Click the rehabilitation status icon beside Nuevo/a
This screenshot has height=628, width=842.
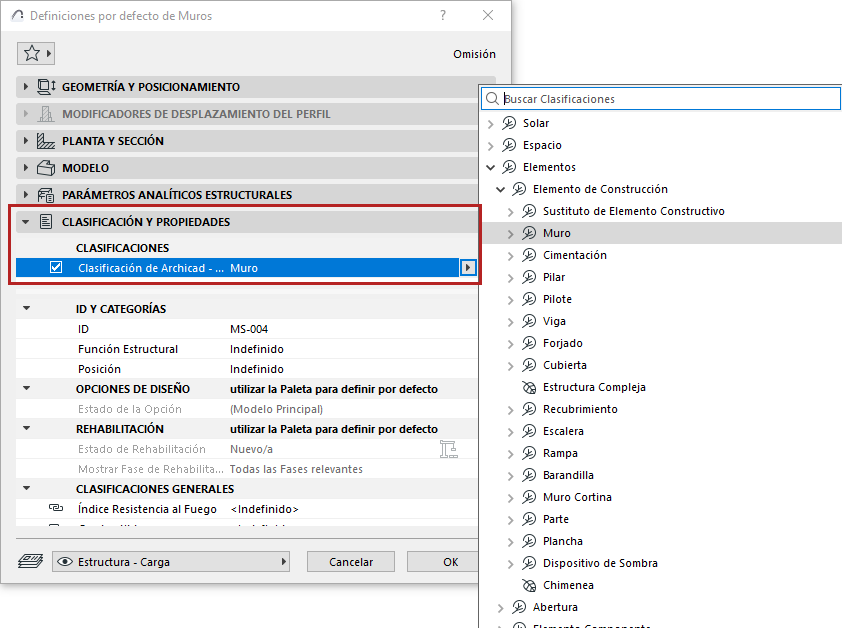[448, 449]
